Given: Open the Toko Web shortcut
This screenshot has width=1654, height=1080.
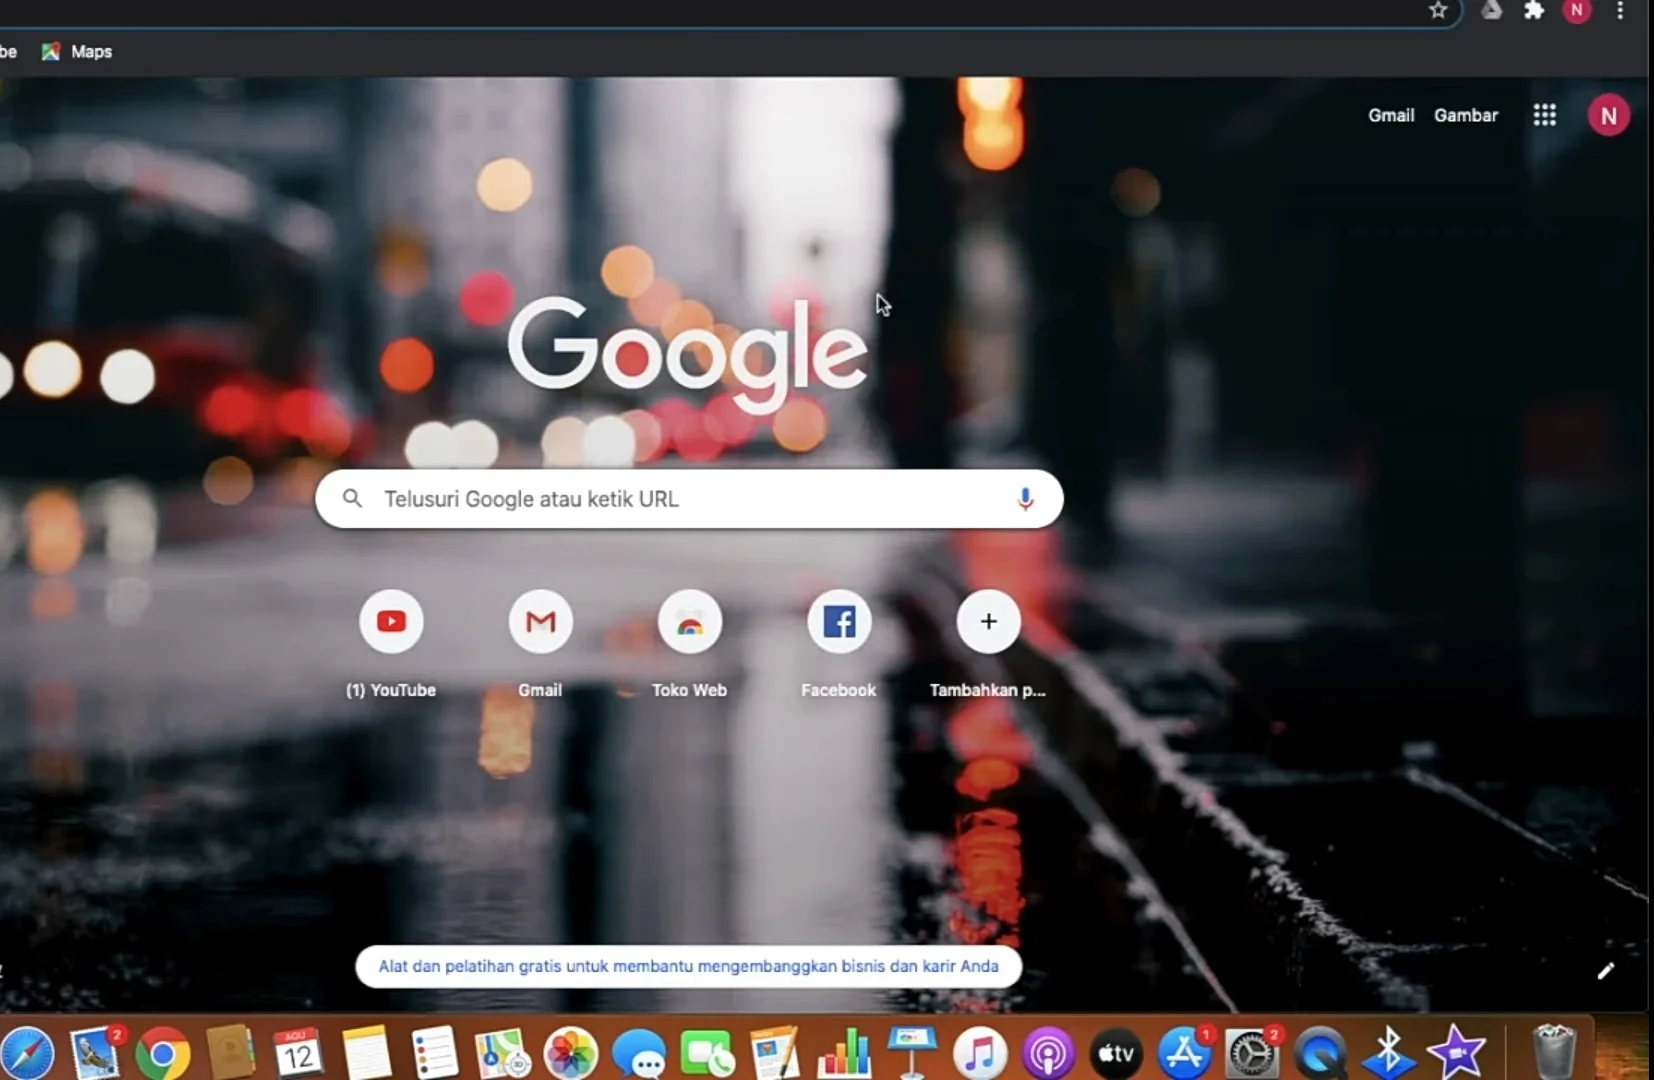Looking at the screenshot, I should (690, 645).
